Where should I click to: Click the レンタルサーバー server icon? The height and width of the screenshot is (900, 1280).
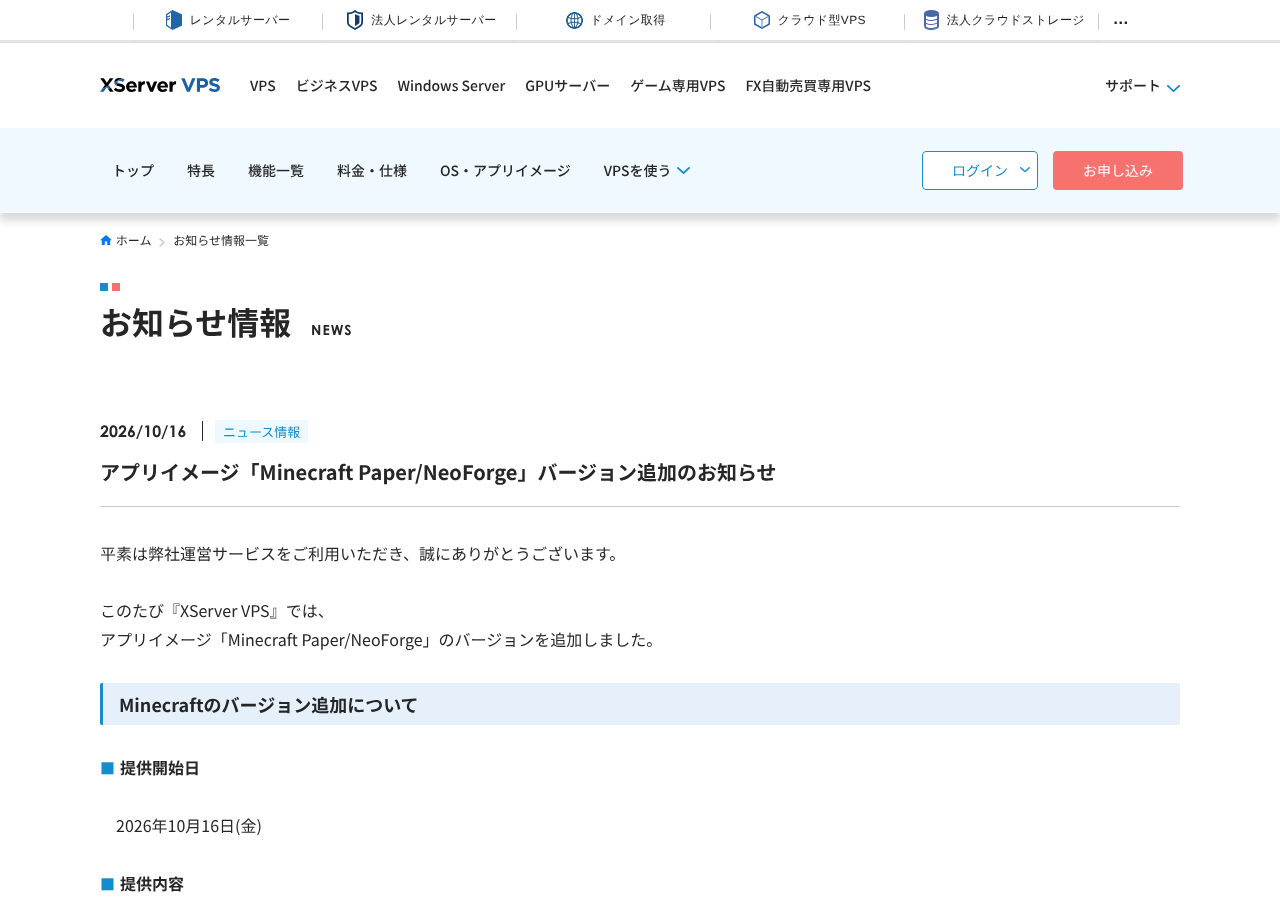click(174, 20)
